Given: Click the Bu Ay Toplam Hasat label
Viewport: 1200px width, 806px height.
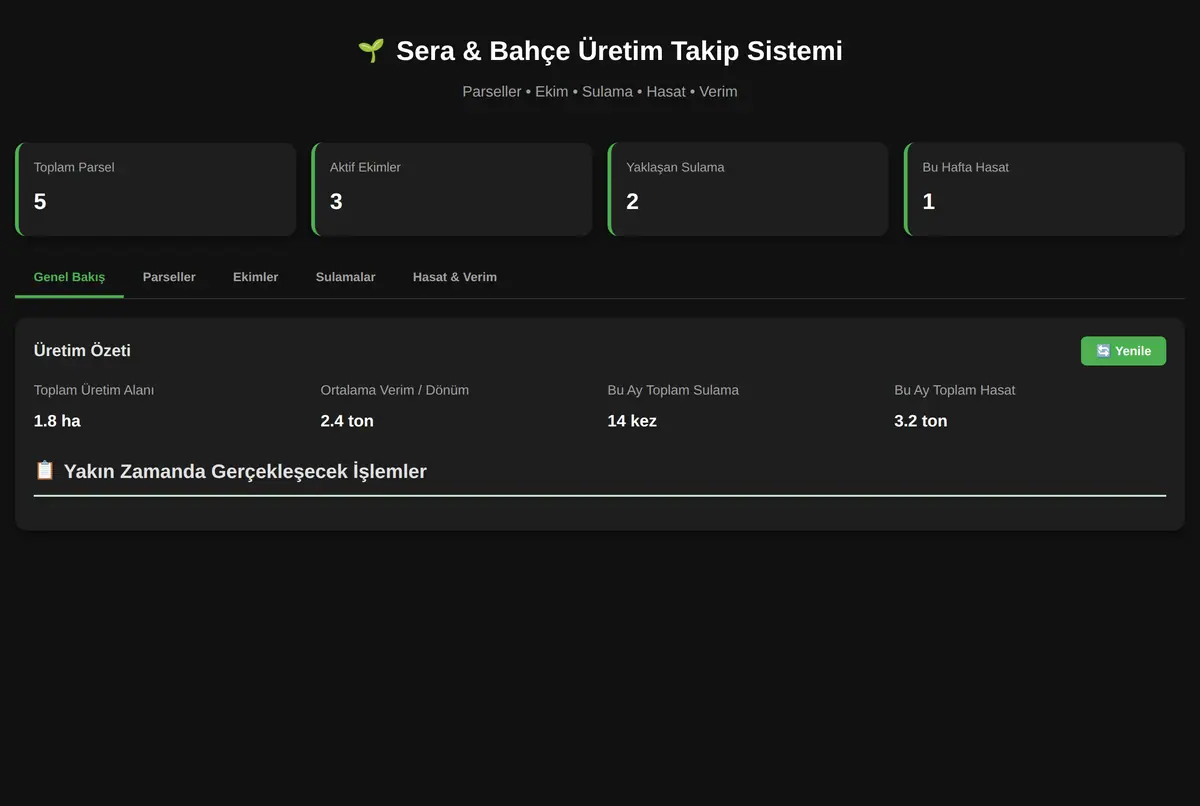Looking at the screenshot, I should coord(954,390).
